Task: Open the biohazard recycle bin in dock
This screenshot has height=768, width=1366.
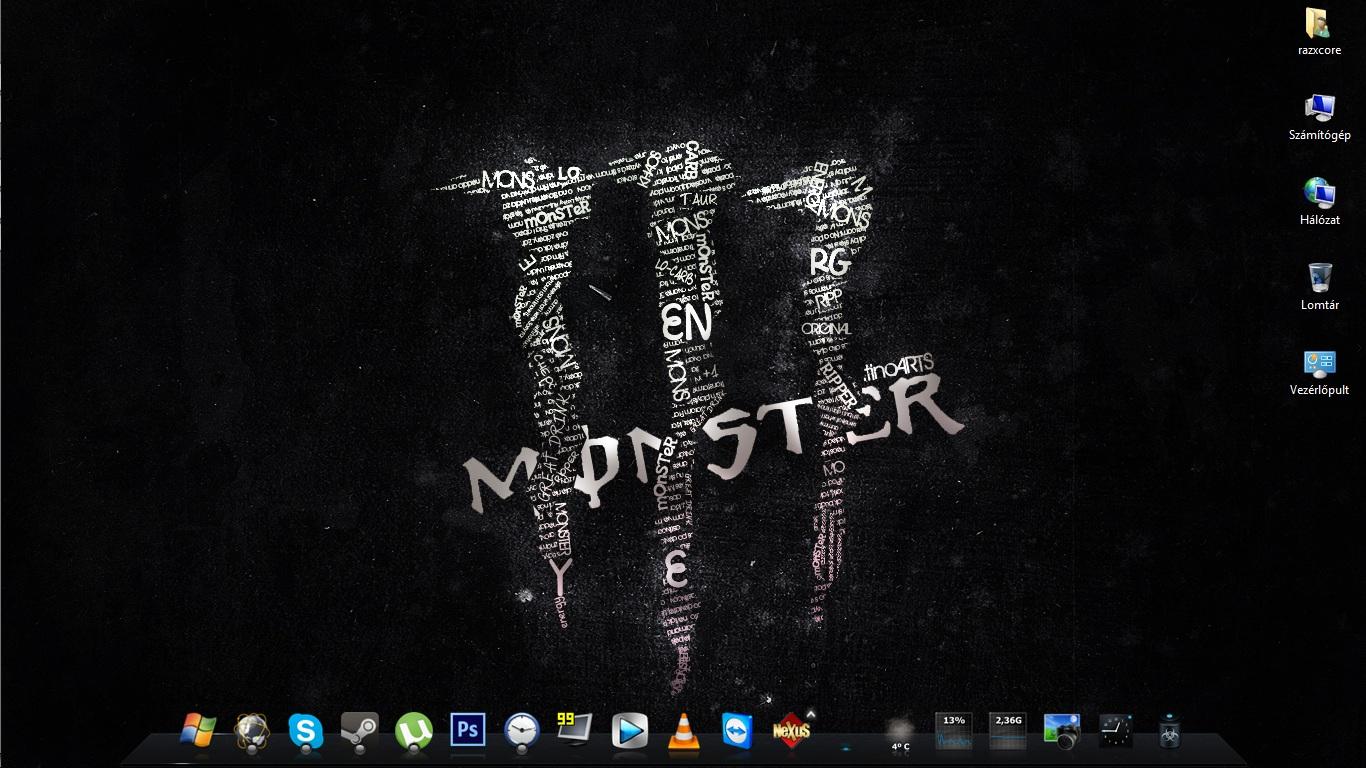Action: pyautogui.click(x=1170, y=731)
